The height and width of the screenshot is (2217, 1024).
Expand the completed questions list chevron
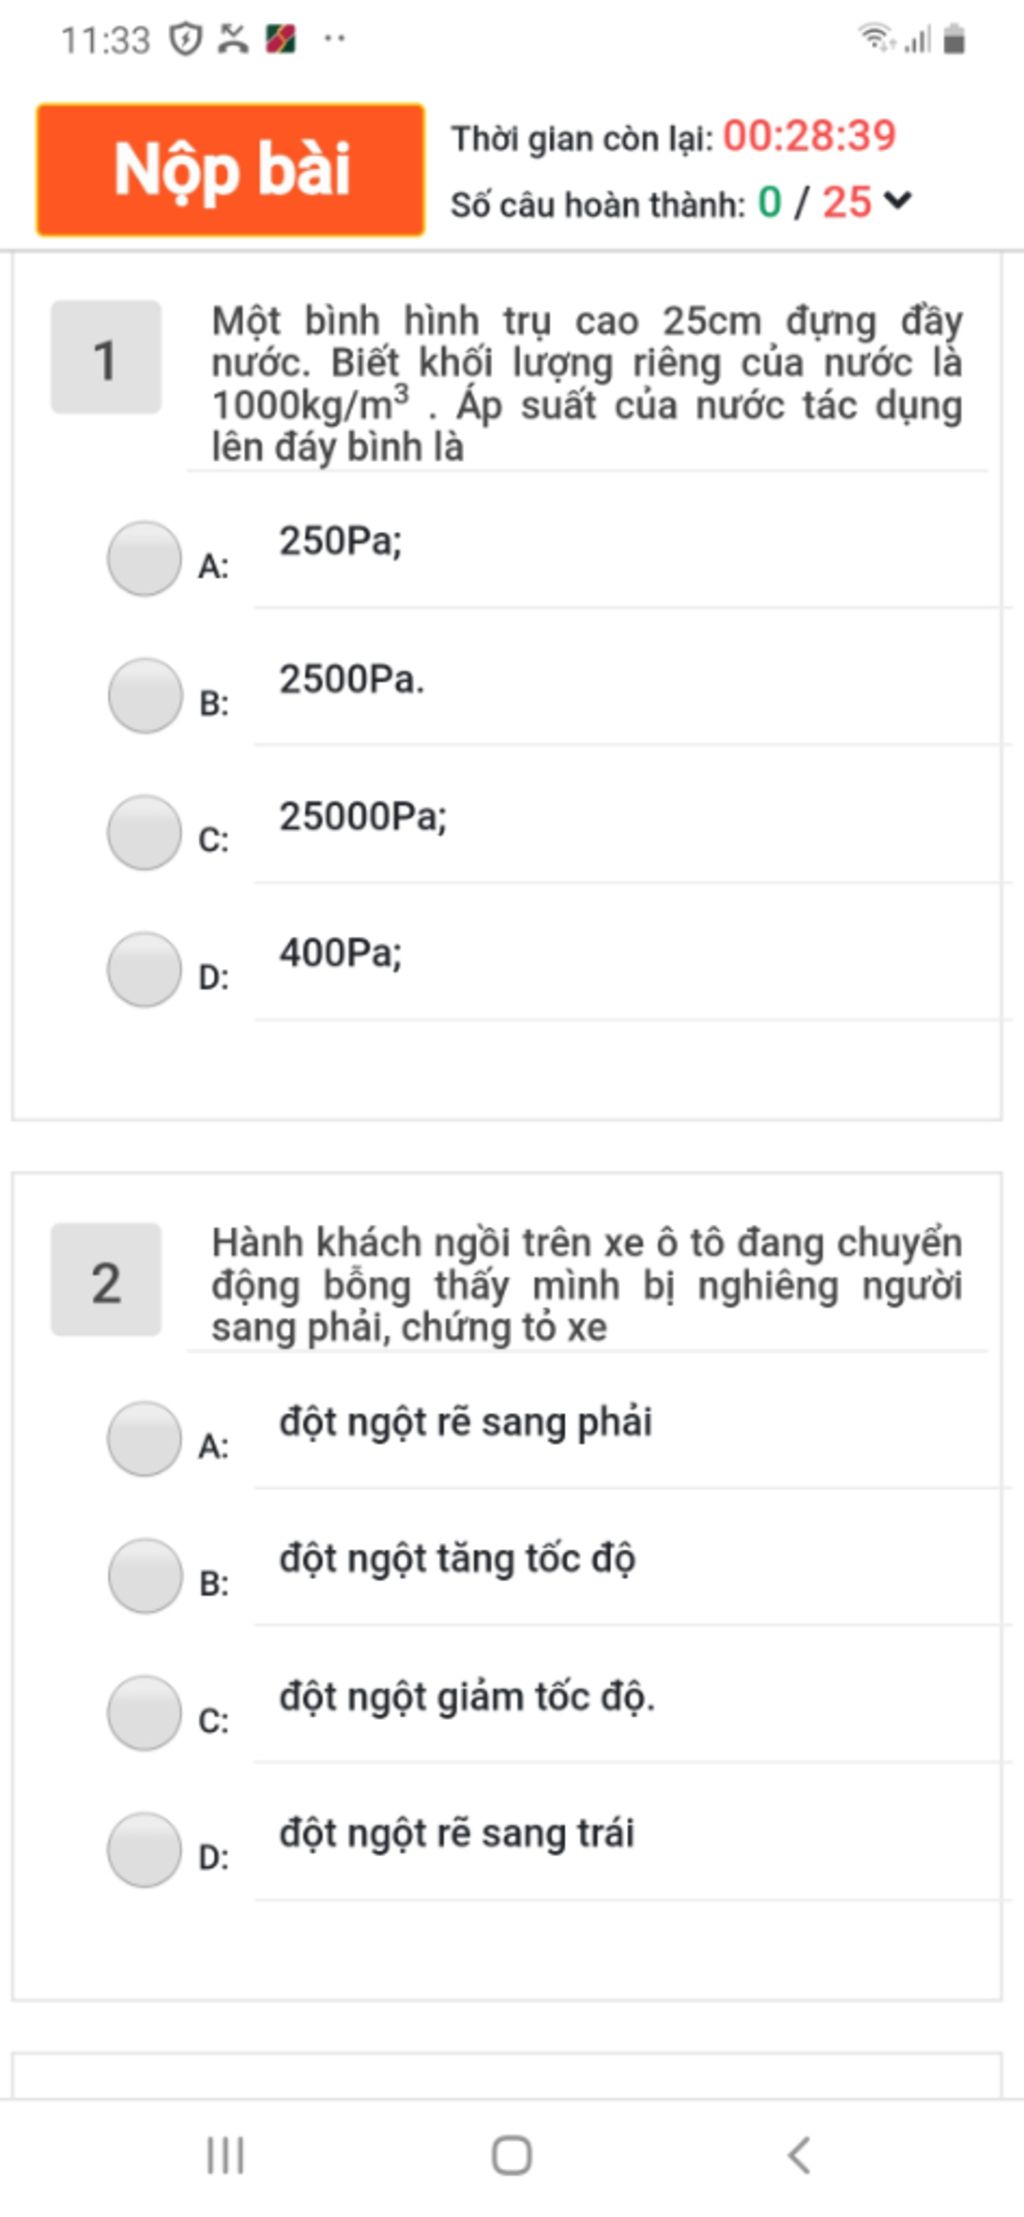898,201
